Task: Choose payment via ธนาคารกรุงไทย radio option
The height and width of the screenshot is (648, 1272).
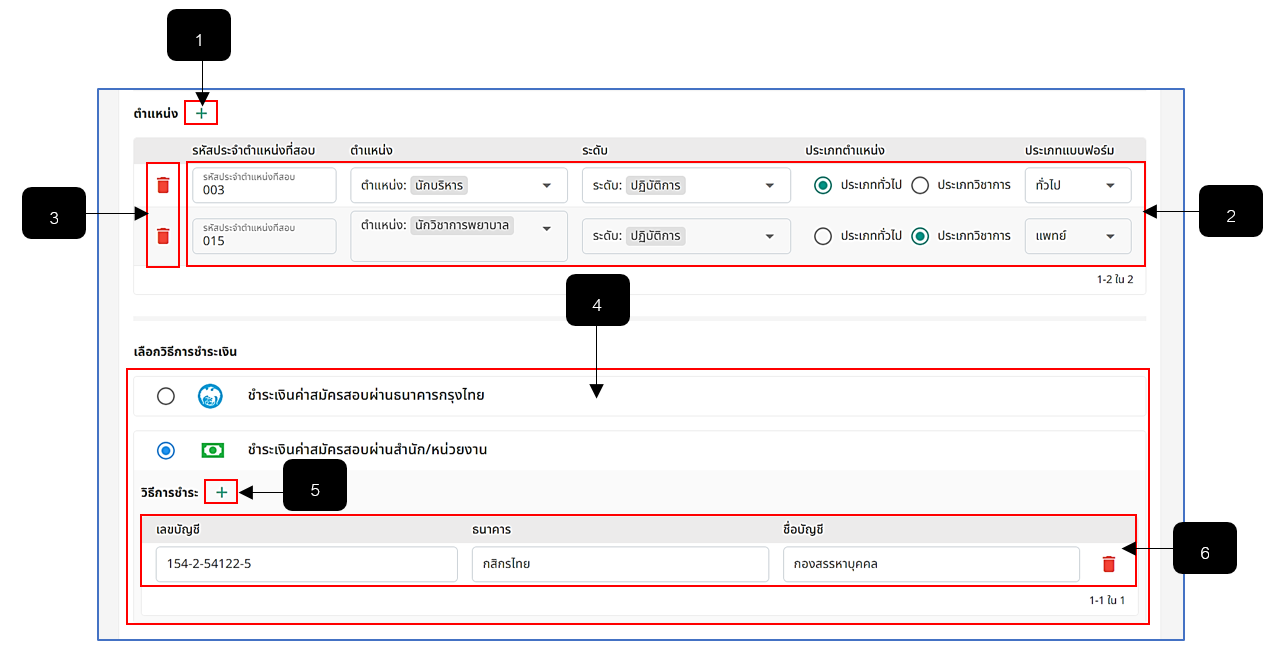Action: 166,397
